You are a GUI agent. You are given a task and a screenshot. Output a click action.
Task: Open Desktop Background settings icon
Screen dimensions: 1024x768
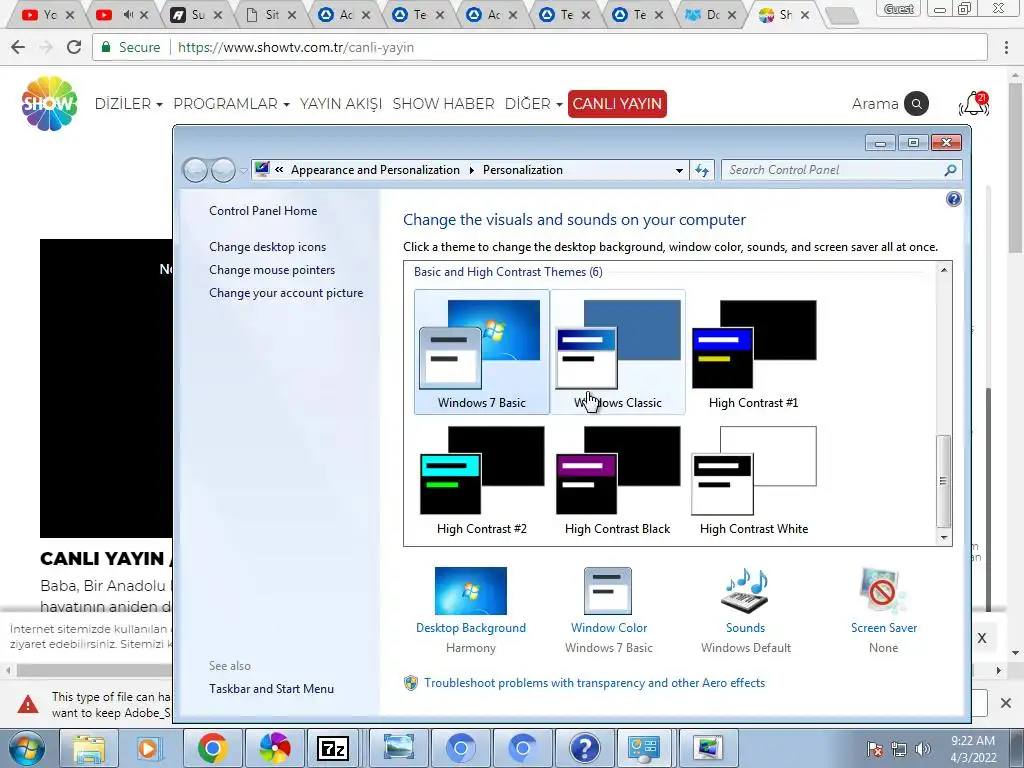point(471,590)
